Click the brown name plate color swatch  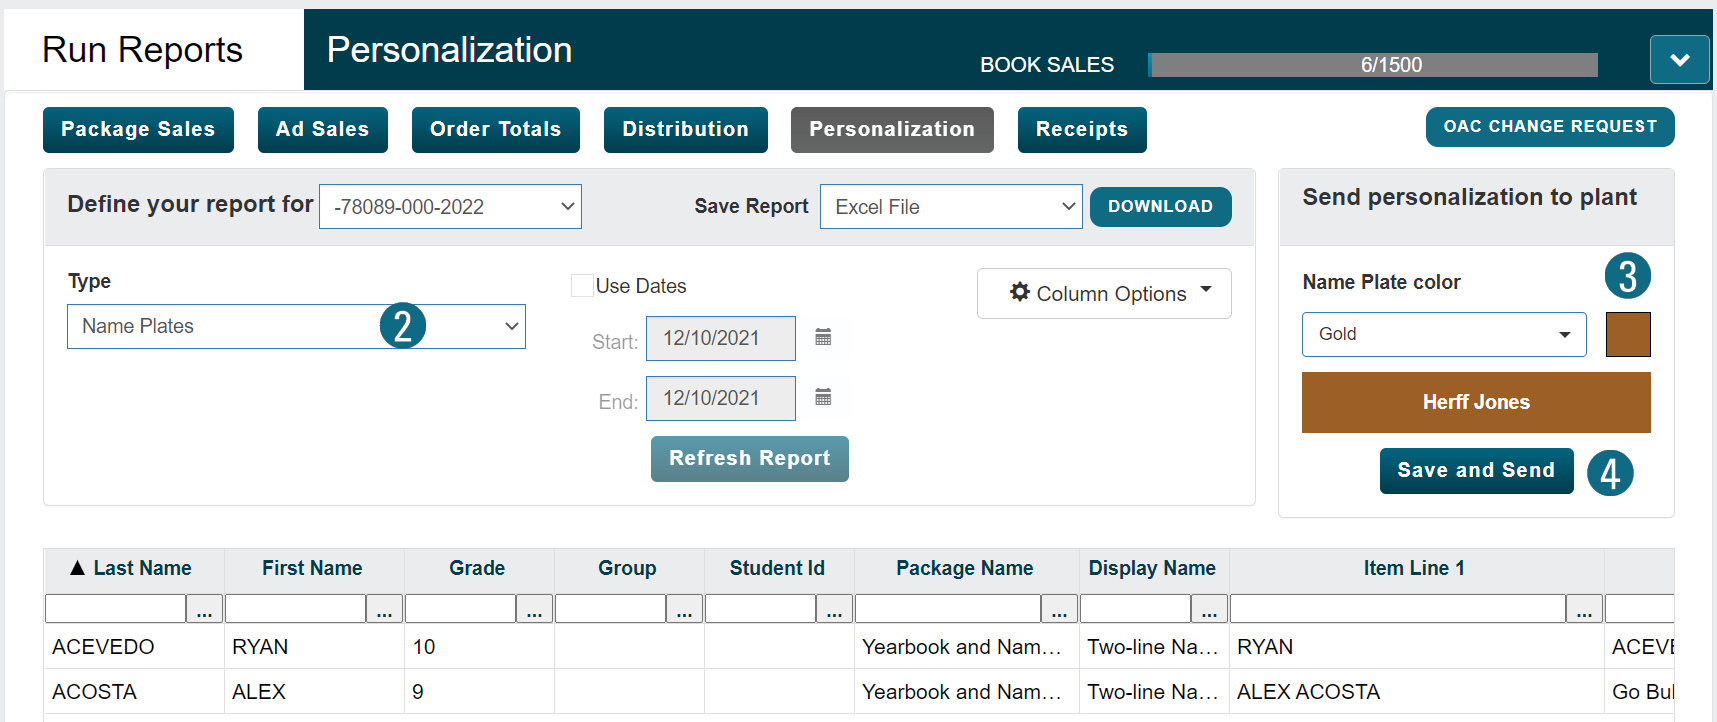pos(1627,335)
